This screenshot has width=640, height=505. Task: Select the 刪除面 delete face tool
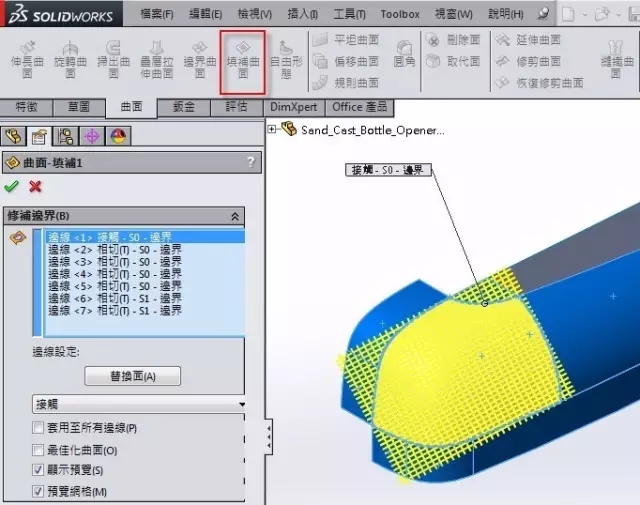click(453, 40)
